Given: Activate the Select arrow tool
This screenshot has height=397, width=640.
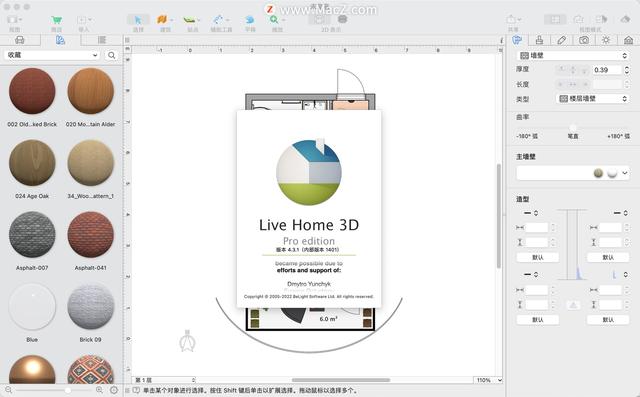Looking at the screenshot, I should (x=138, y=20).
